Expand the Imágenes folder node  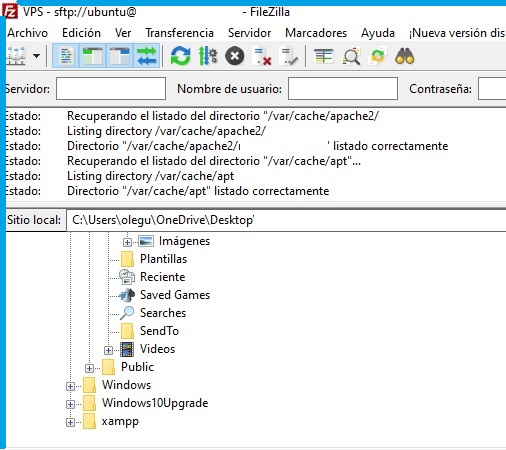tap(127, 242)
